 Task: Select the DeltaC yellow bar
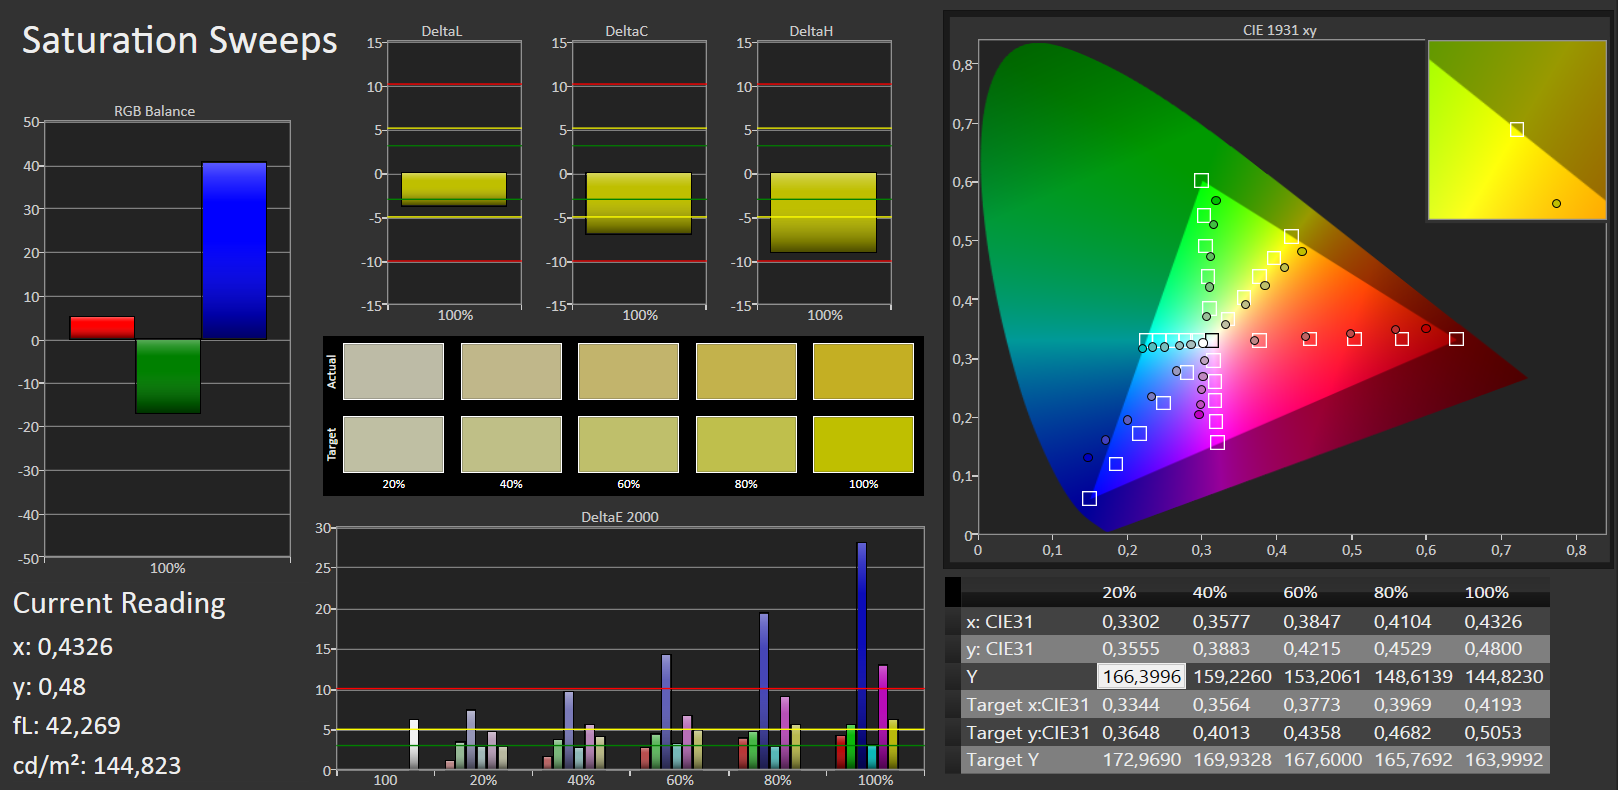(639, 203)
